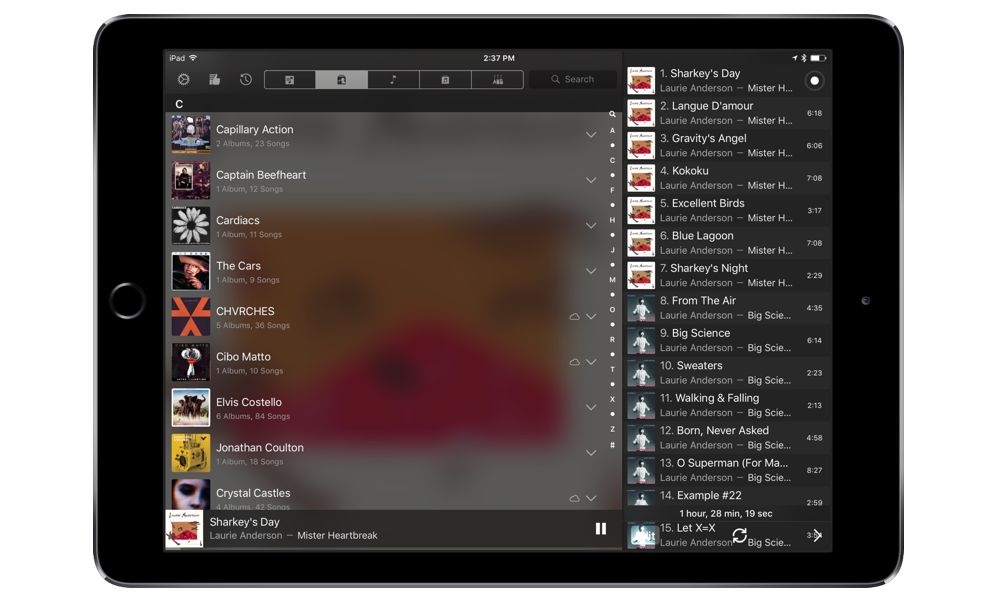Play queue track 8. From The Air
This screenshot has height=605, width=1000.
coord(728,308)
